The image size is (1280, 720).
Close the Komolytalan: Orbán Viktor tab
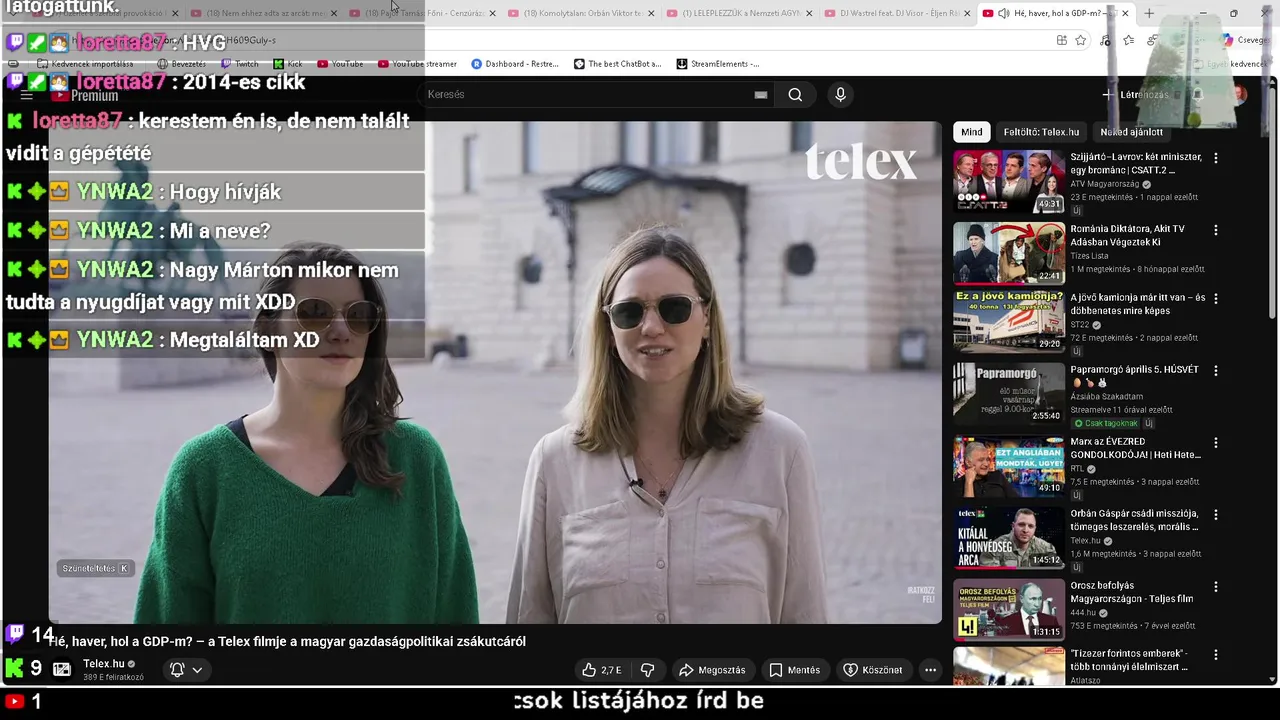click(x=651, y=13)
